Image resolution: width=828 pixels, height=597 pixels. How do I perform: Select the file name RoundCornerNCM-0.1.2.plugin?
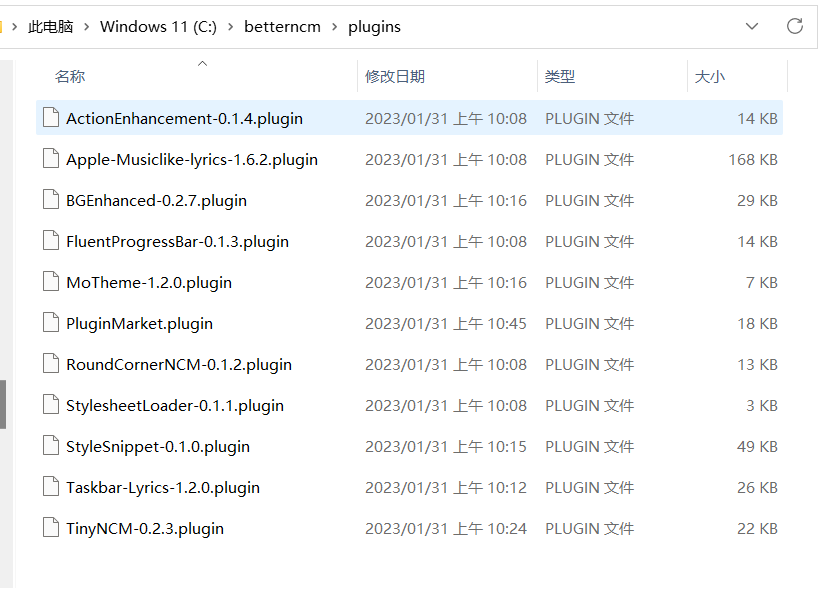179,365
